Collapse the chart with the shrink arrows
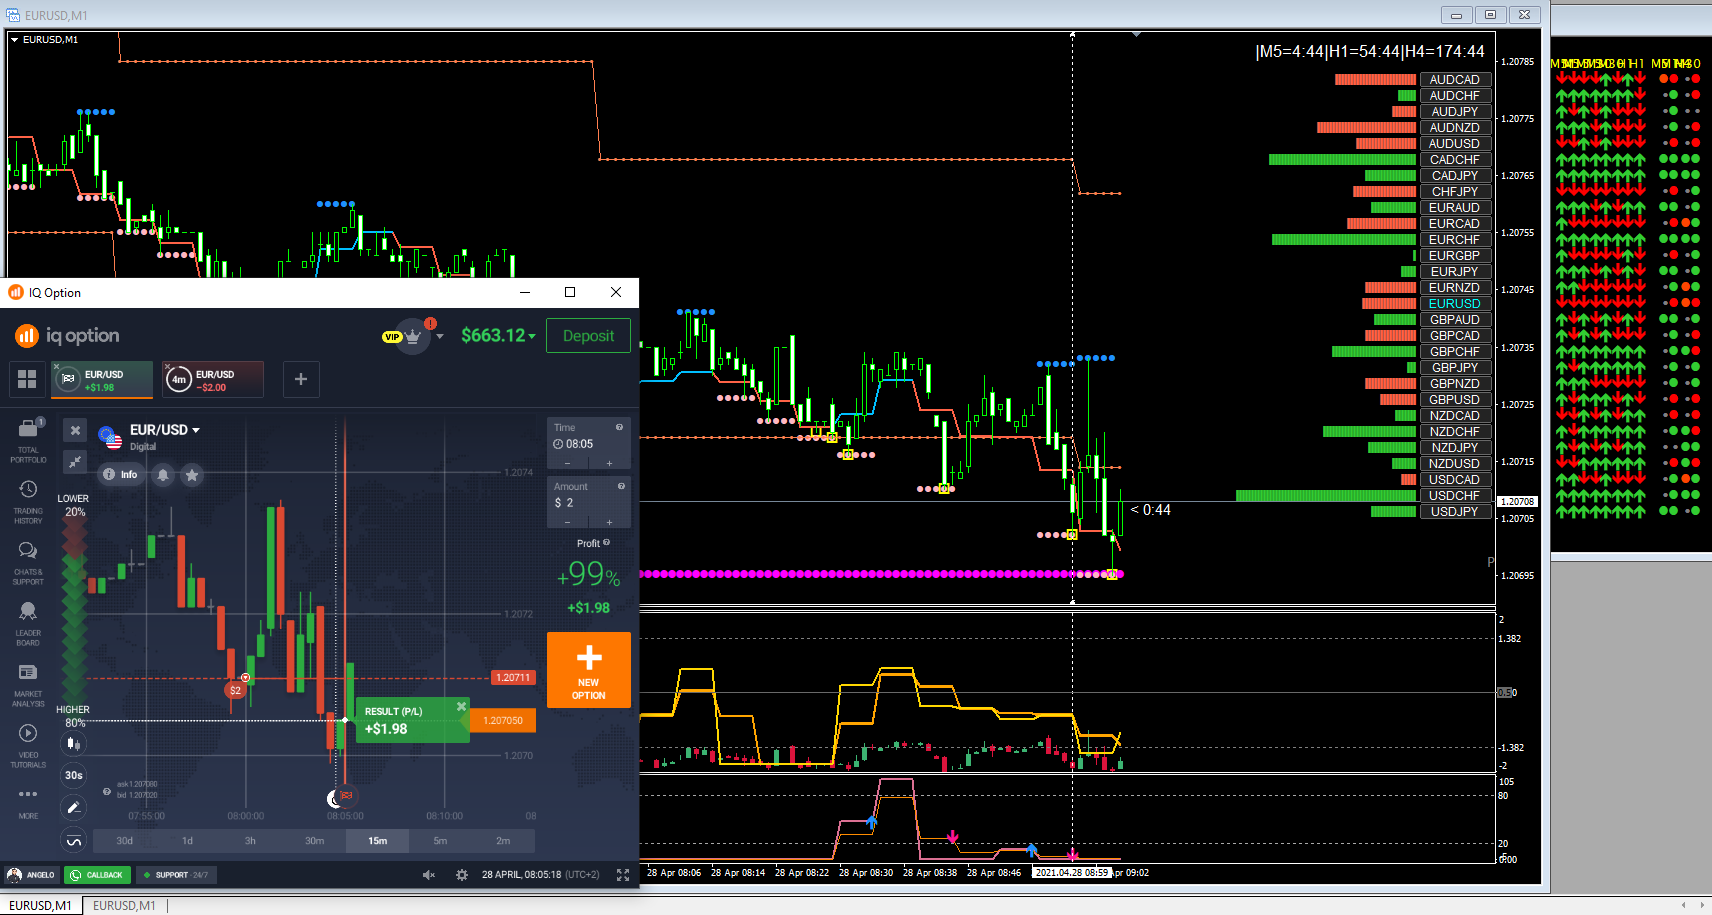 (75, 461)
